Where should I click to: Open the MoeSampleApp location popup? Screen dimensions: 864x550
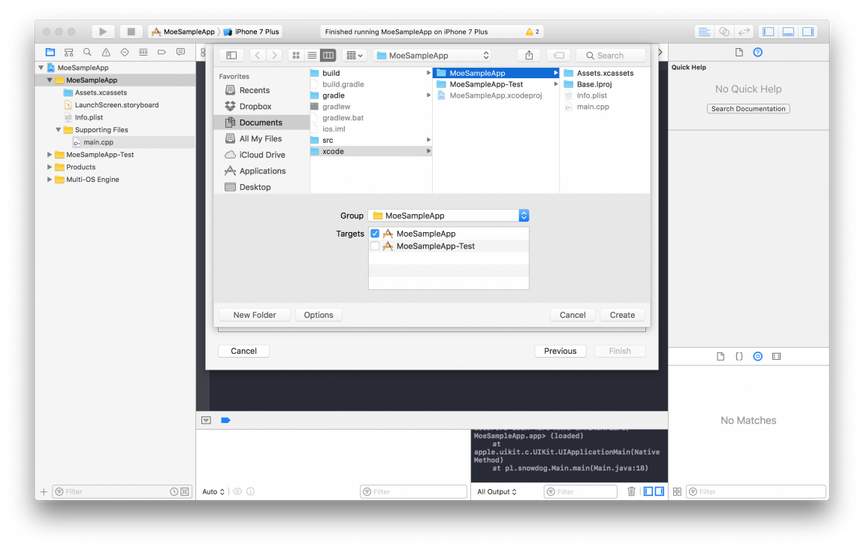tap(433, 55)
